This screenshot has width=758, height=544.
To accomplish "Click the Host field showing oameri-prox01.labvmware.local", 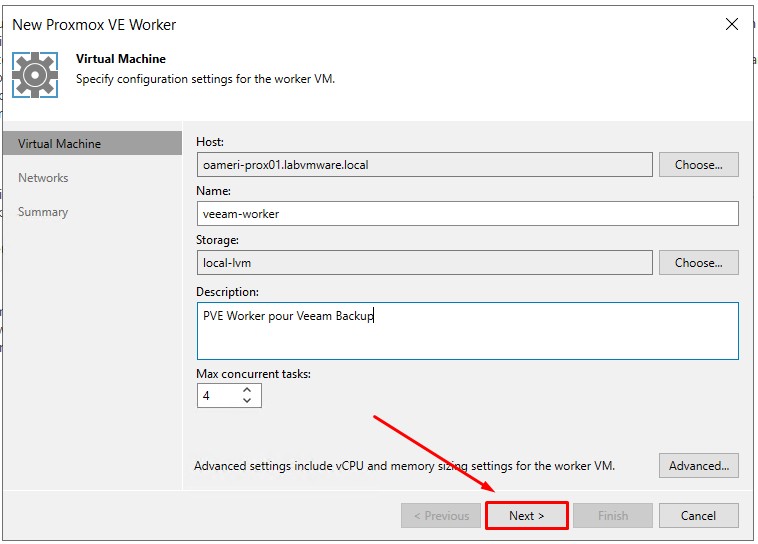I will (424, 165).
